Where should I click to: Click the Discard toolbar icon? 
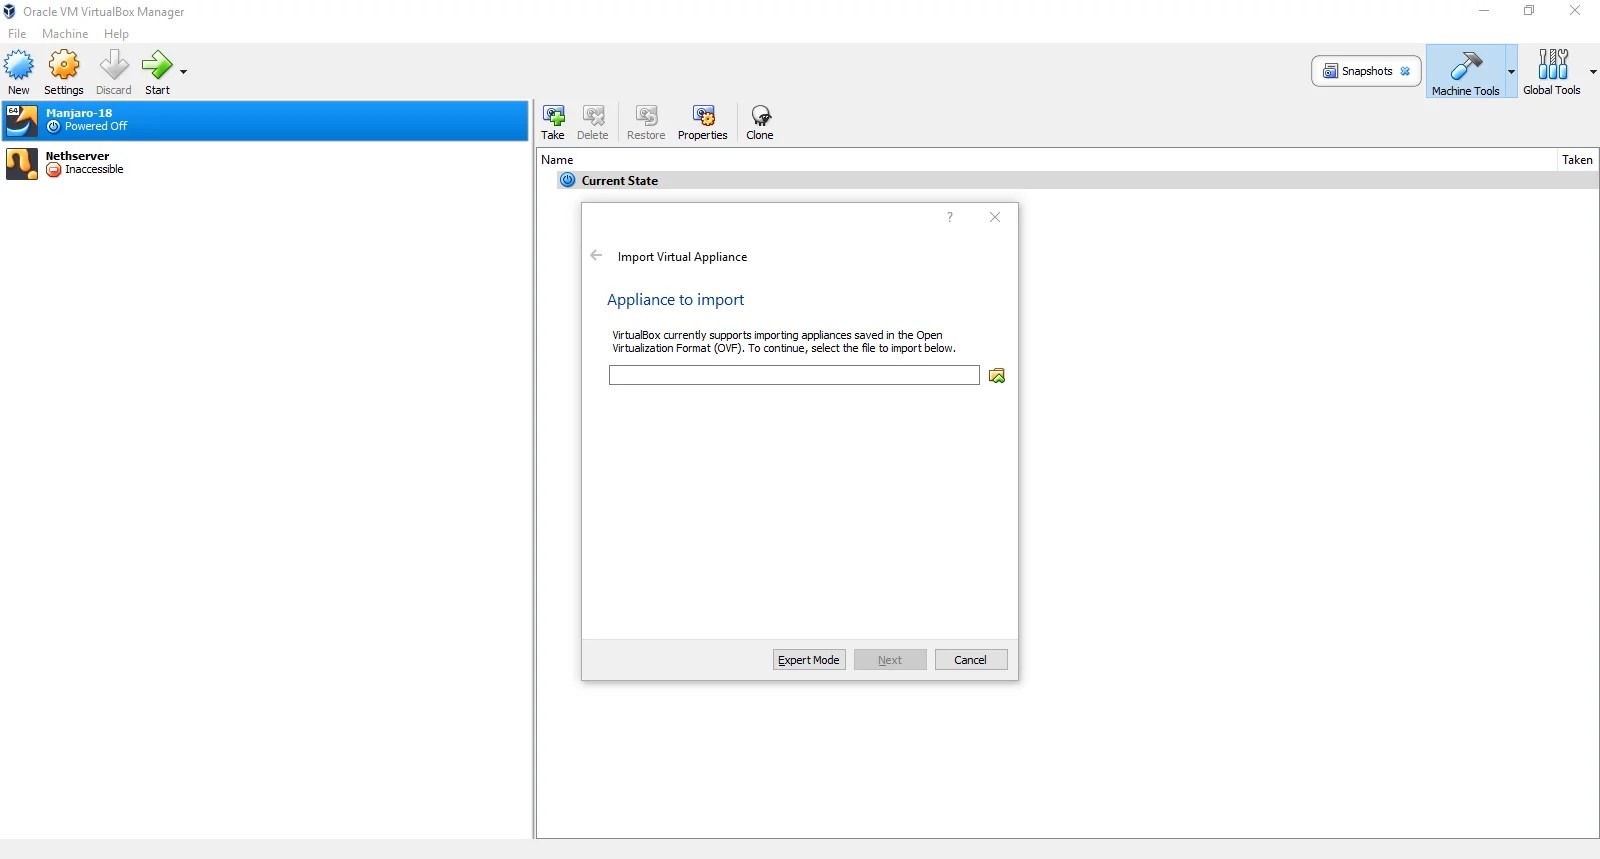tap(114, 66)
